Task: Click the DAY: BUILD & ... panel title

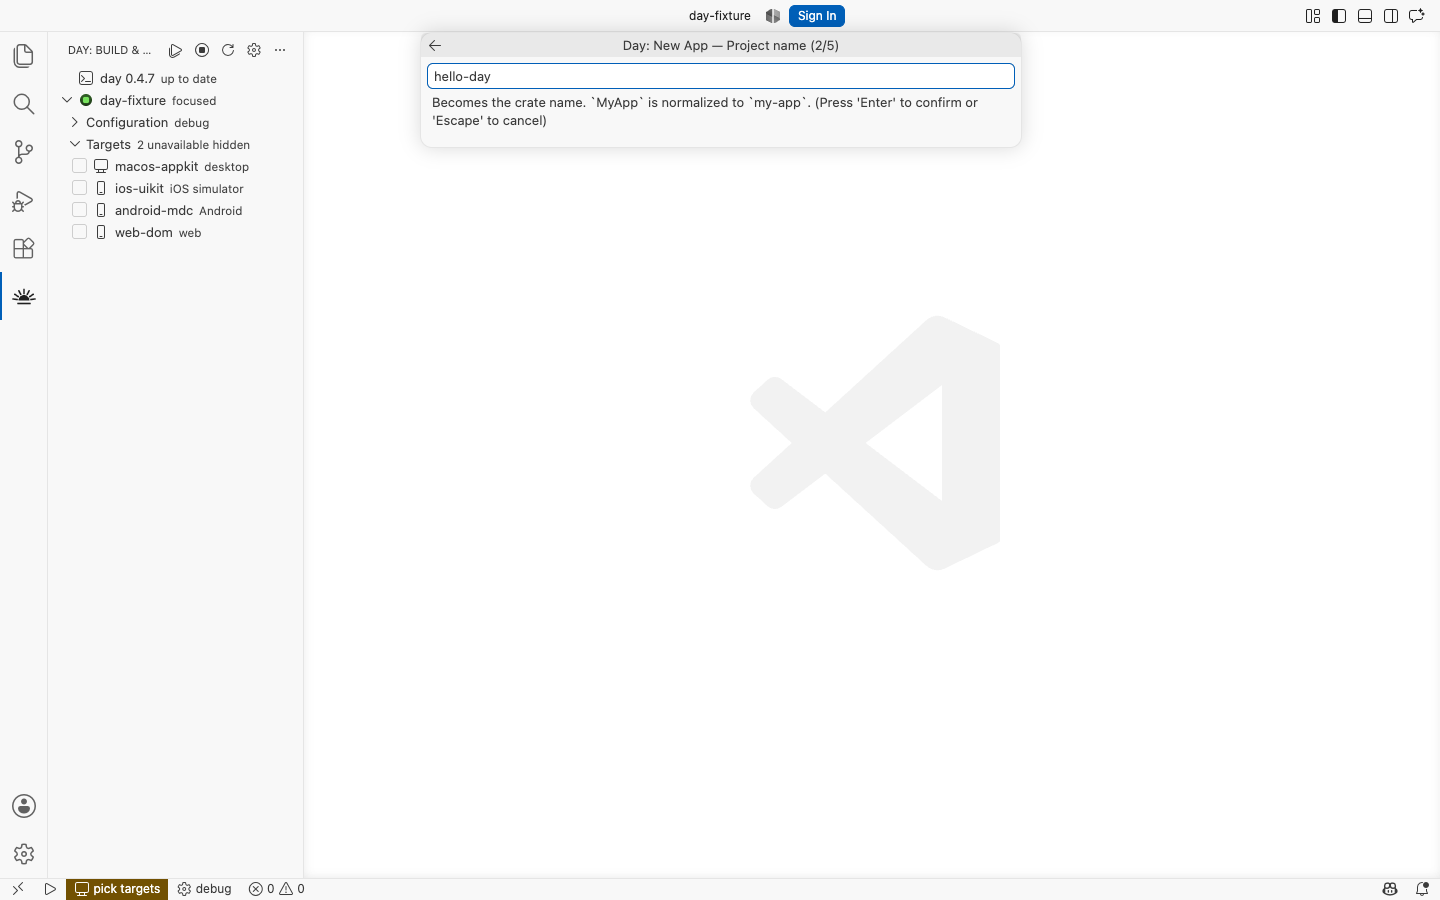Action: pyautogui.click(x=110, y=50)
